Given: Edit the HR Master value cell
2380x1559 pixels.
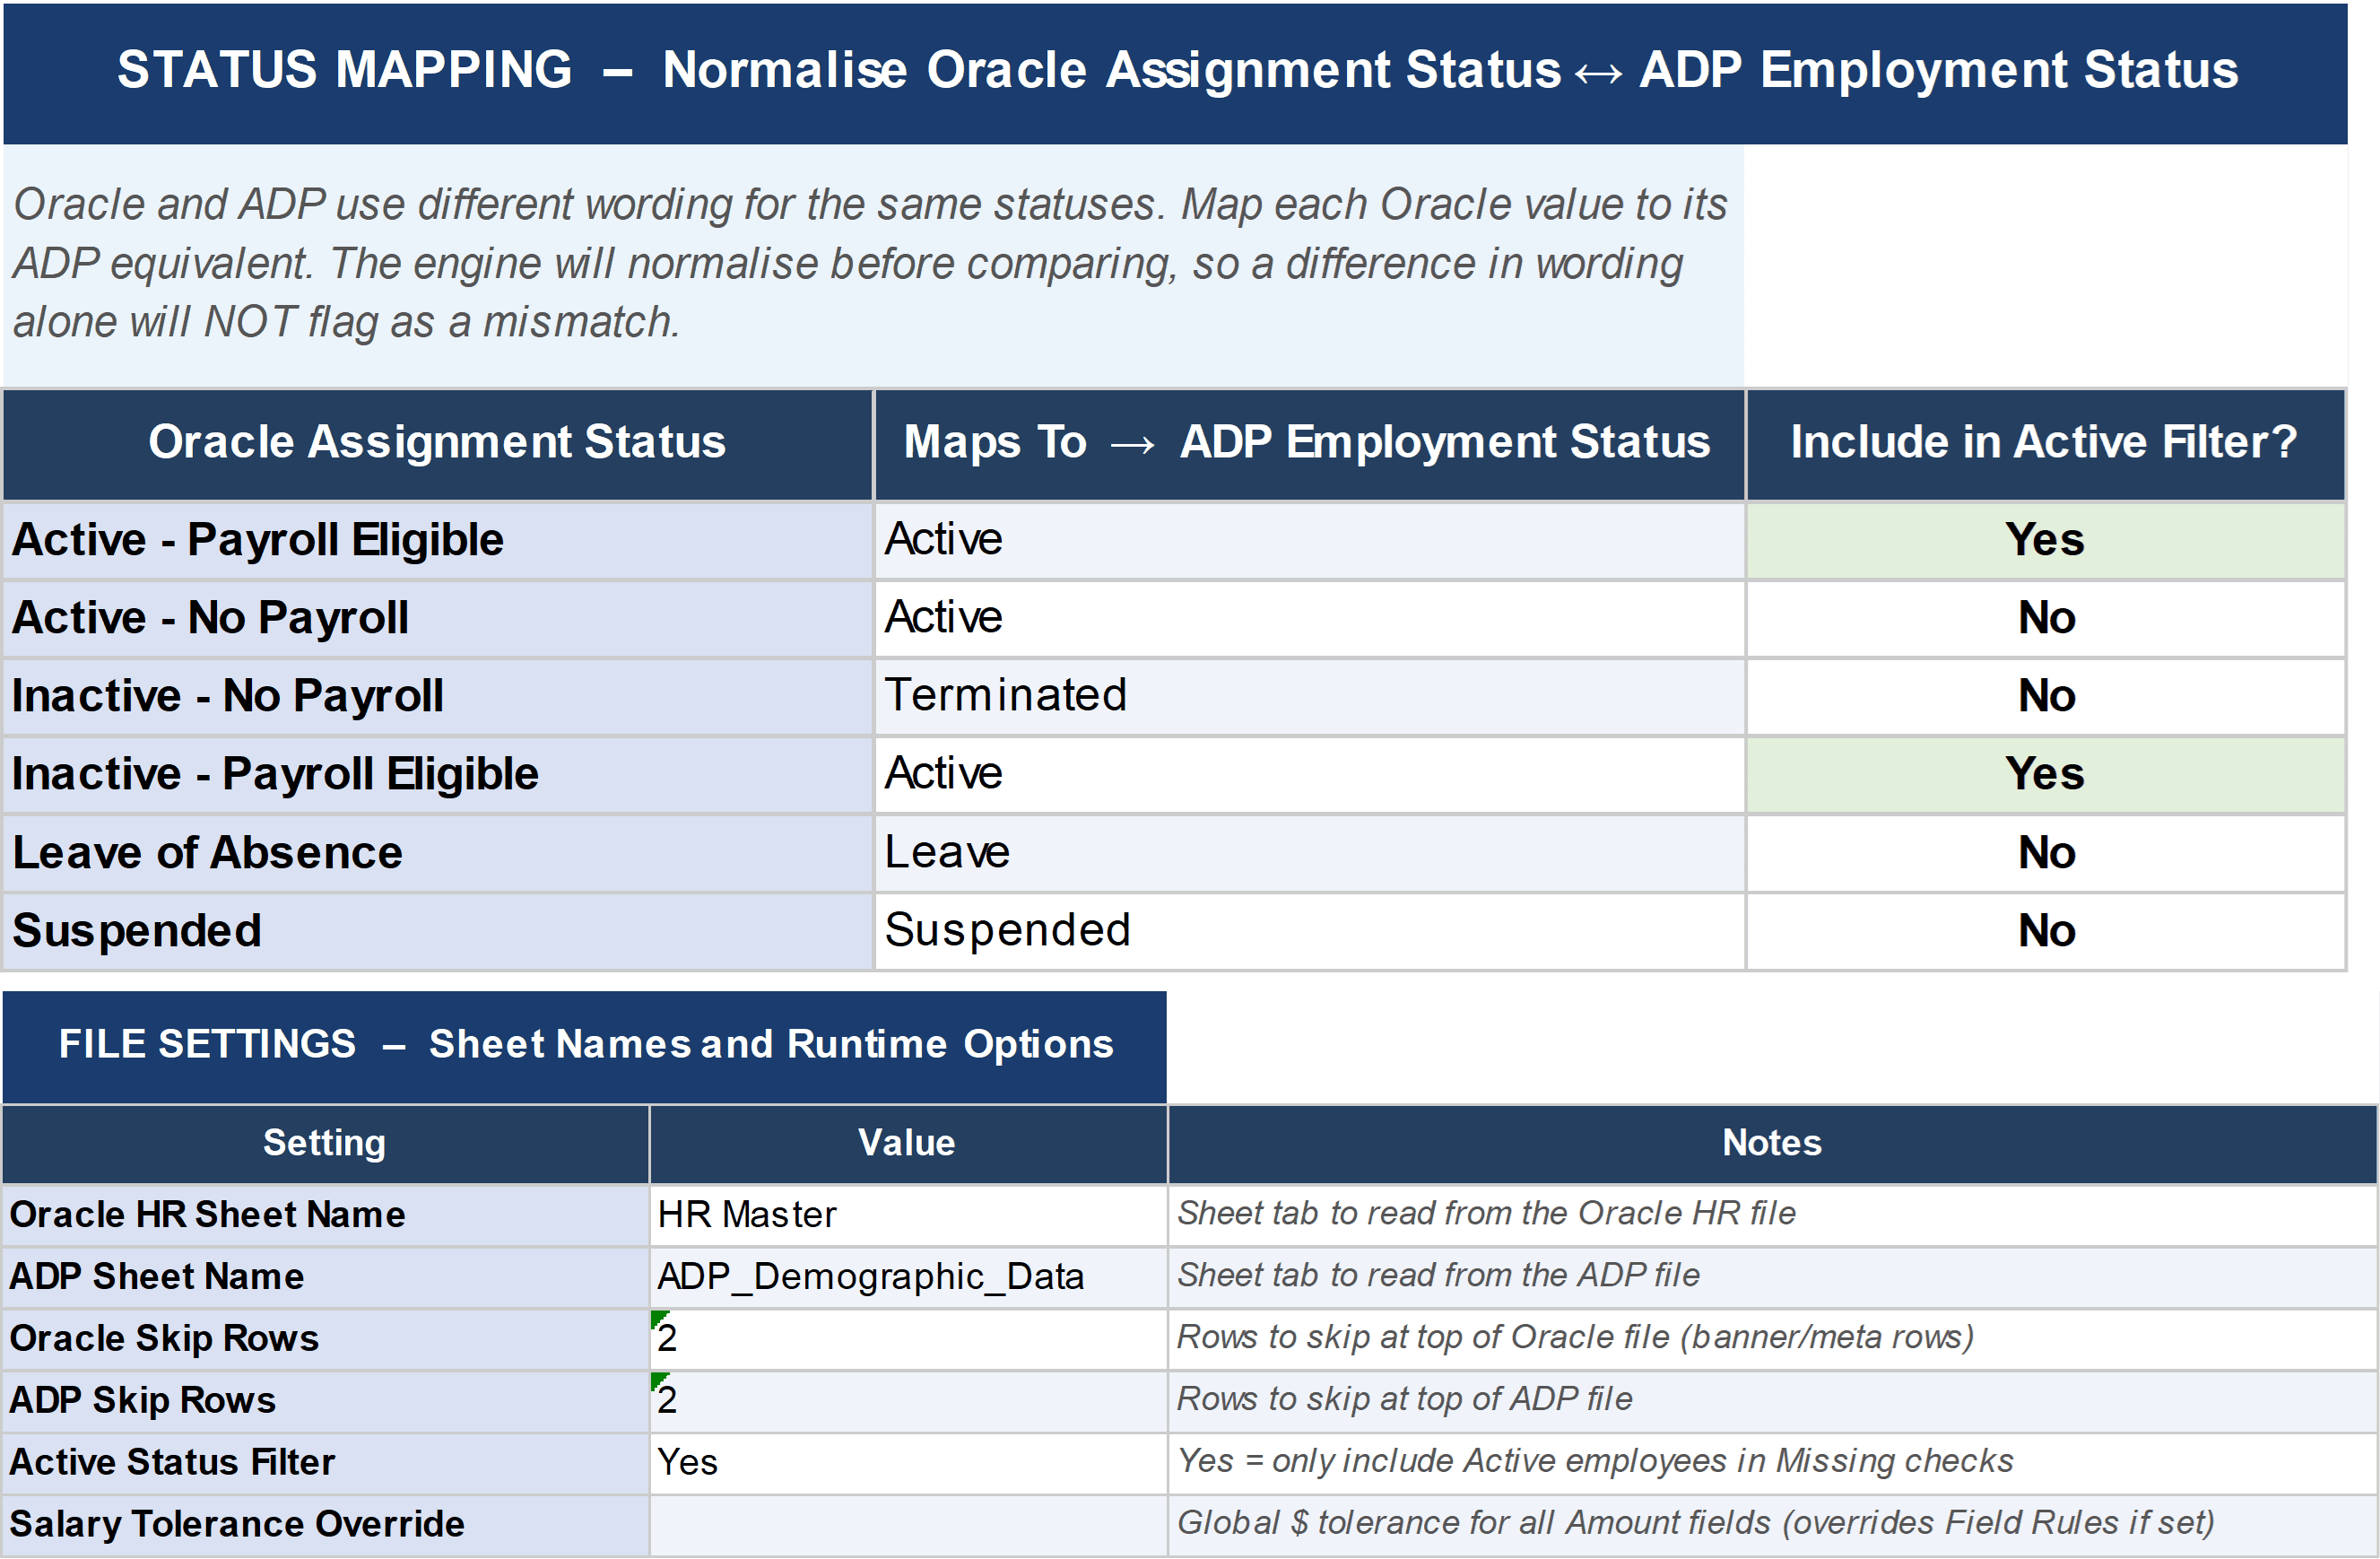Looking at the screenshot, I should tap(908, 1216).
